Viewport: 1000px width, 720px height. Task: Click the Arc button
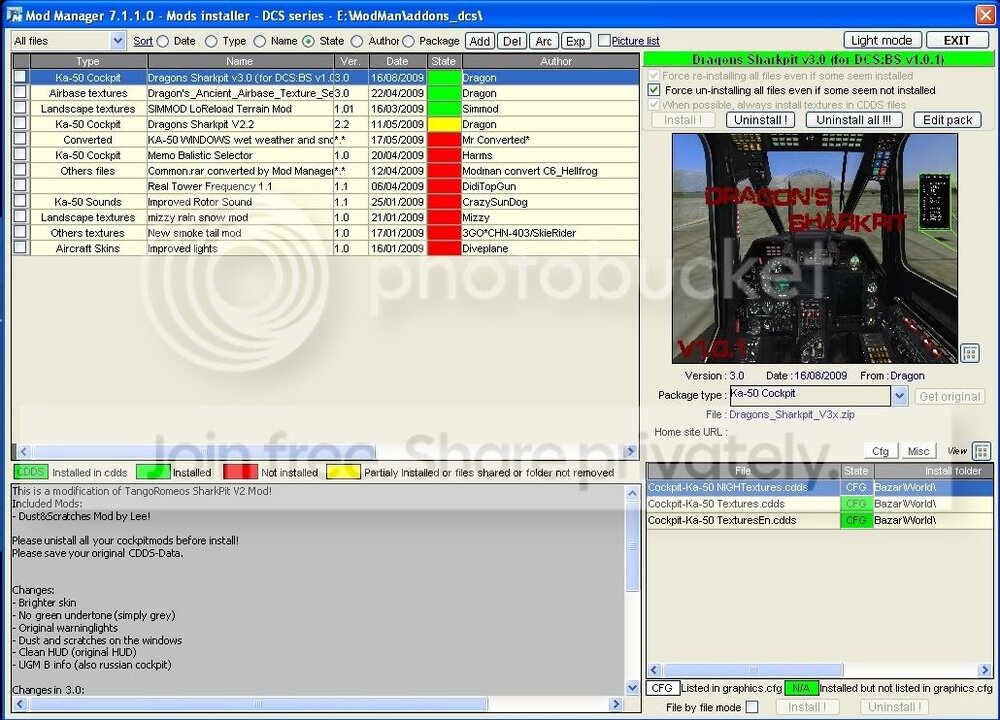click(x=543, y=41)
